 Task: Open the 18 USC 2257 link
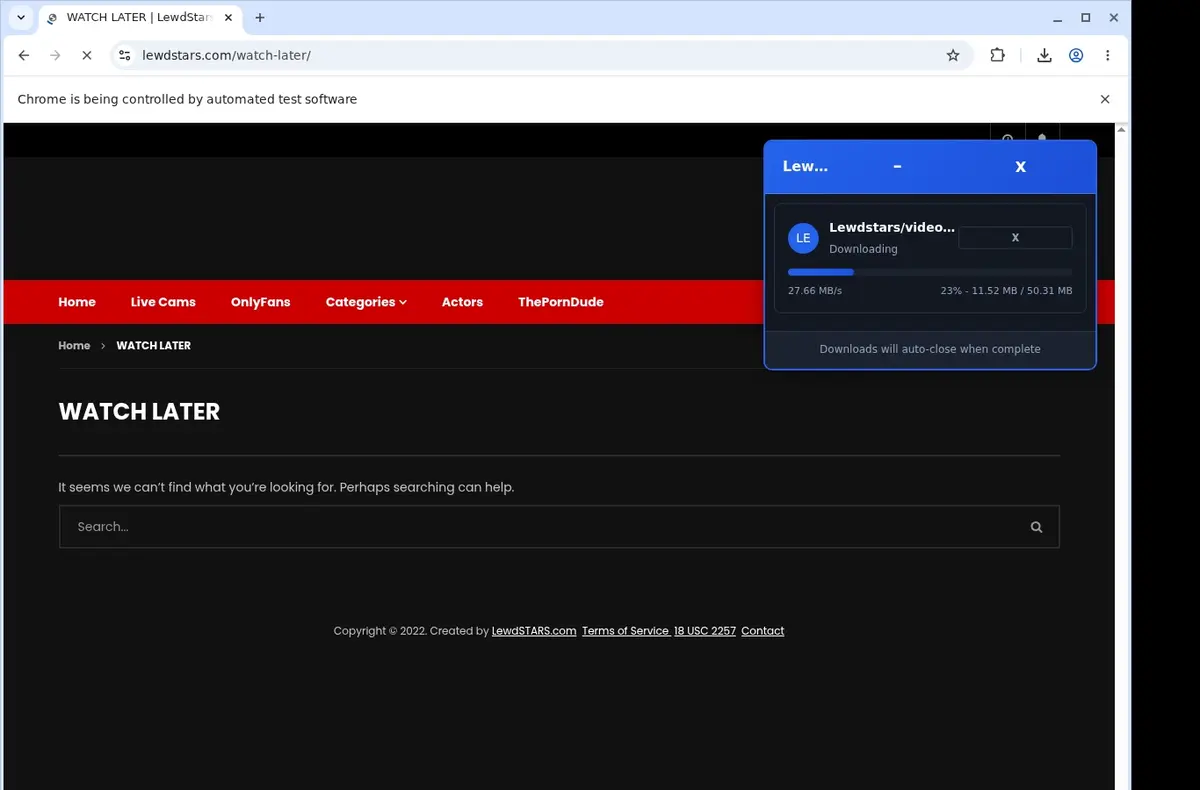pyautogui.click(x=705, y=631)
